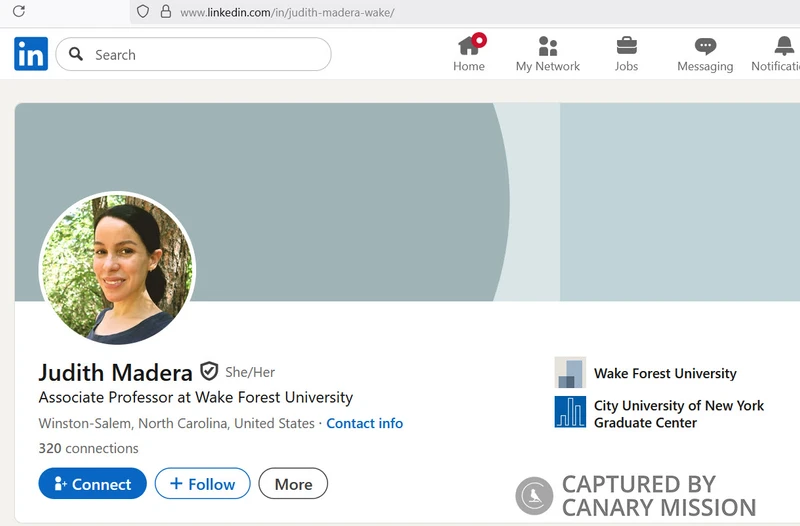Click the search magnifier icon
This screenshot has width=800, height=526.
[x=76, y=54]
